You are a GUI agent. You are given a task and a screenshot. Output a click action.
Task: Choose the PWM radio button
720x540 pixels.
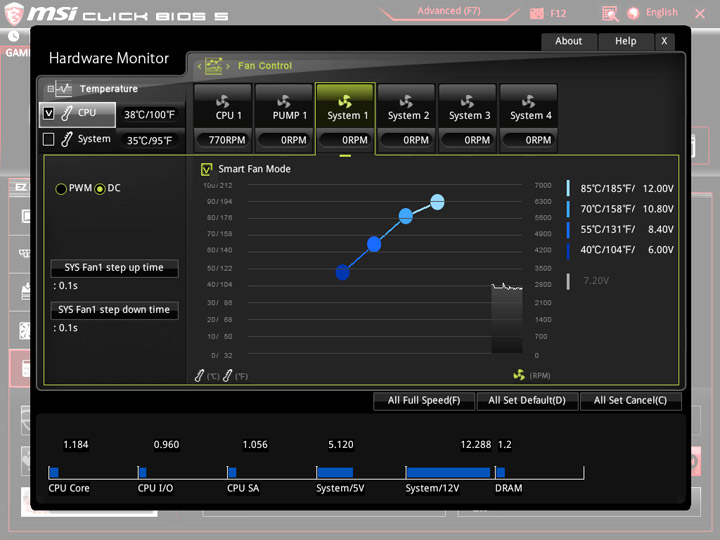61,189
